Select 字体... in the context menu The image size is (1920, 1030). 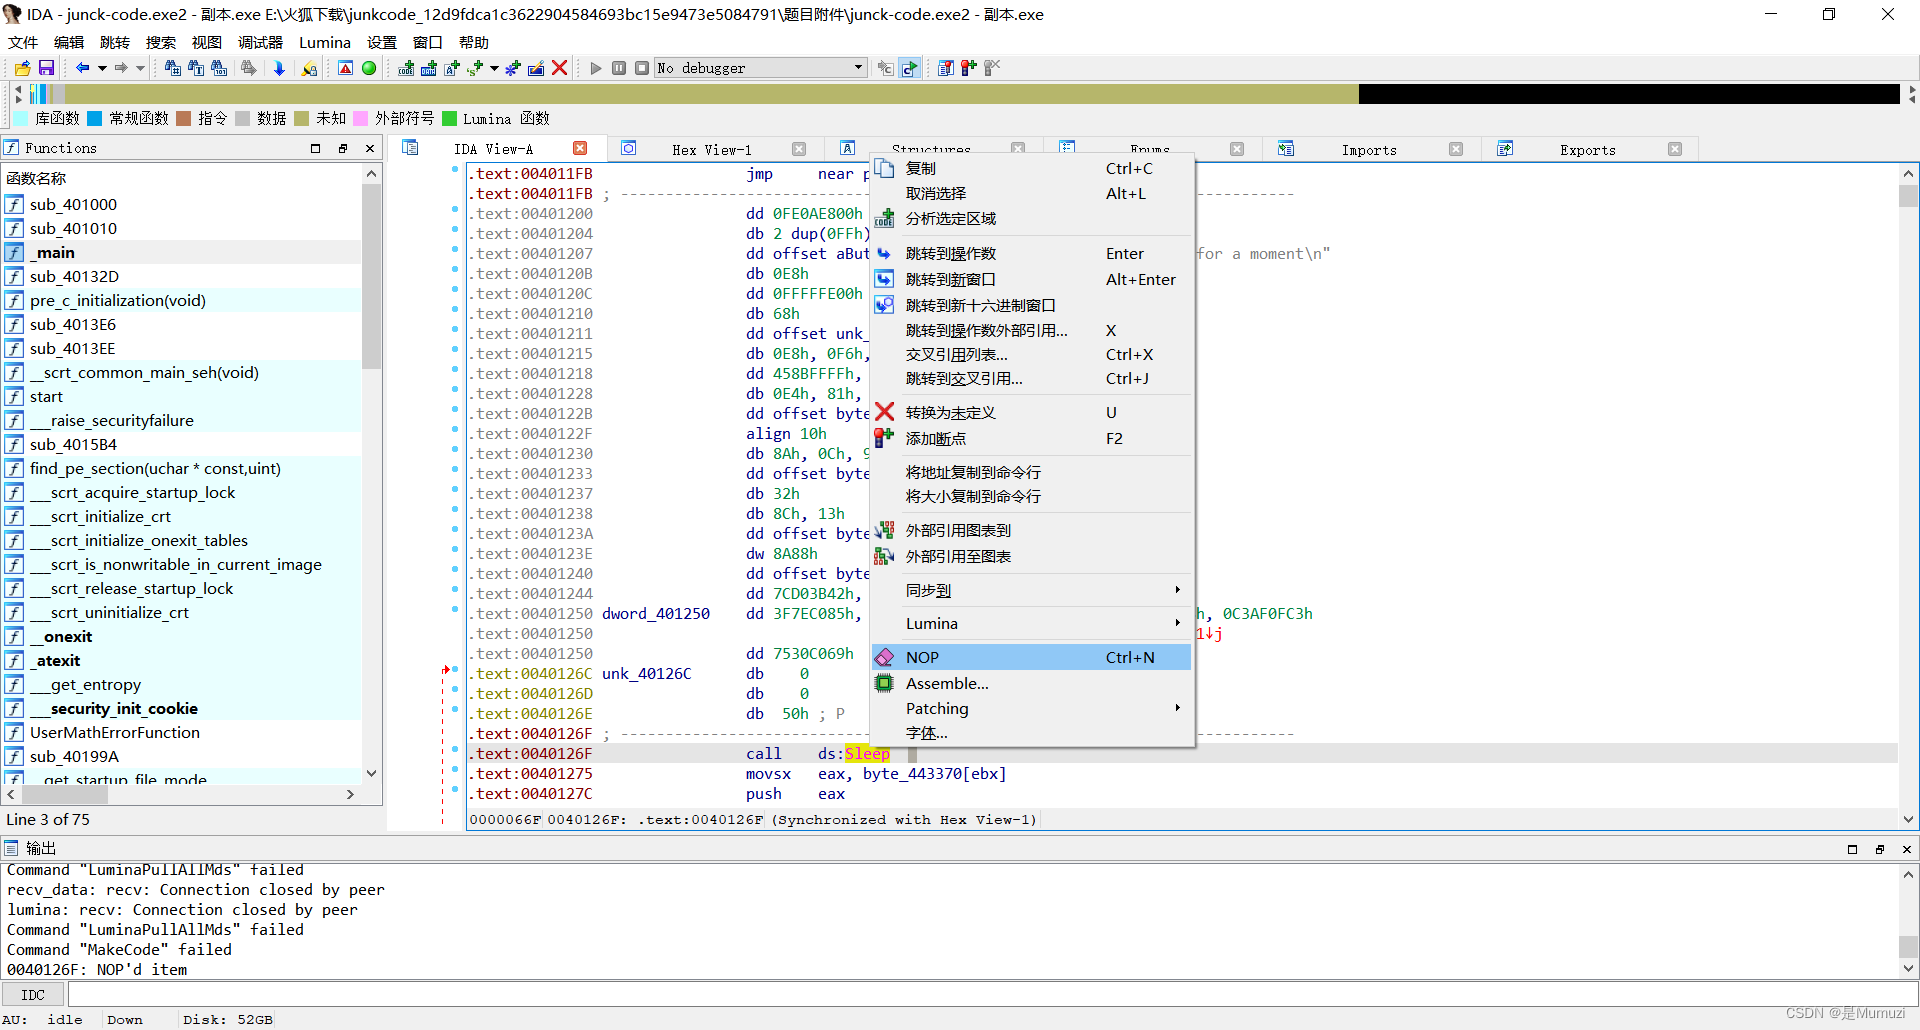coord(1031,733)
